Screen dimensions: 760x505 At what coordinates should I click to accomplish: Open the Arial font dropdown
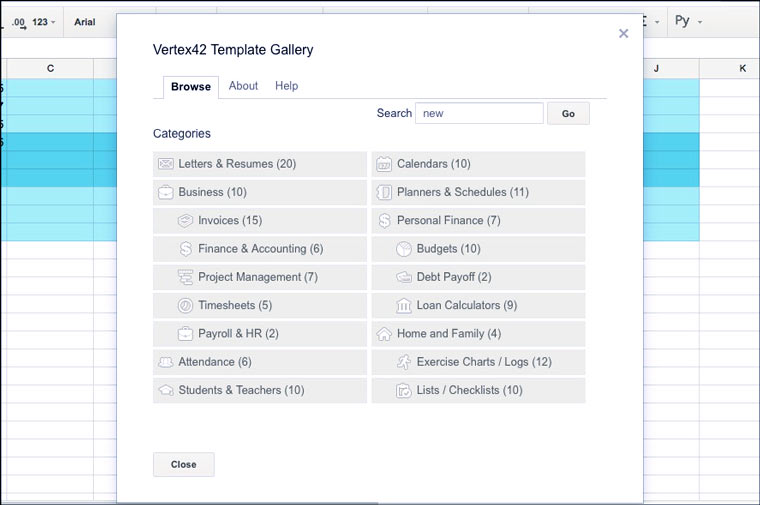coord(85,22)
